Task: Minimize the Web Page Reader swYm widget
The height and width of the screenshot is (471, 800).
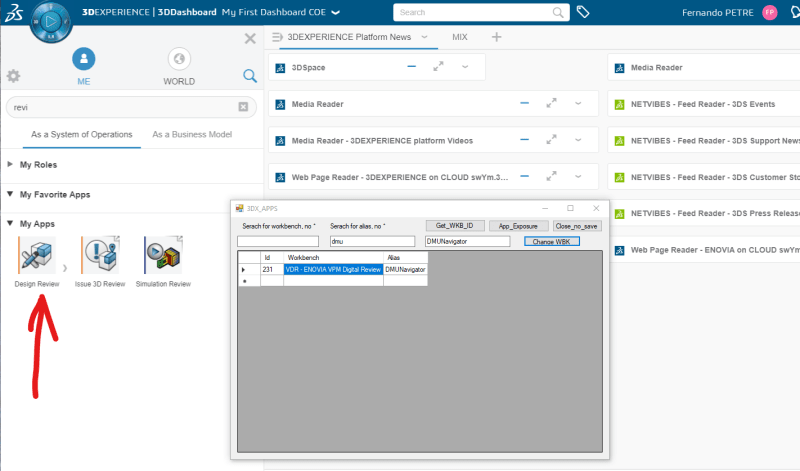Action: click(x=524, y=176)
